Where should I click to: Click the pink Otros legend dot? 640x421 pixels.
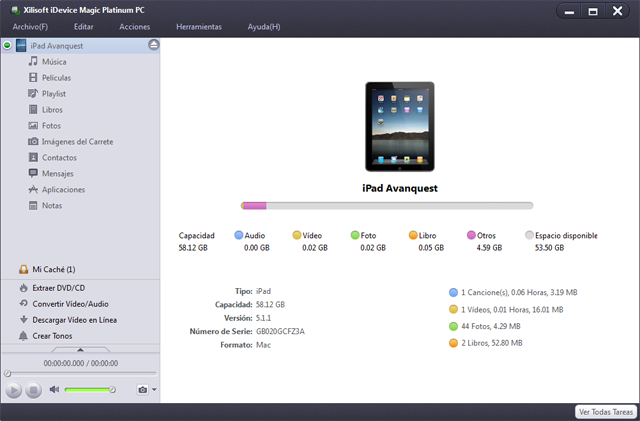(471, 235)
